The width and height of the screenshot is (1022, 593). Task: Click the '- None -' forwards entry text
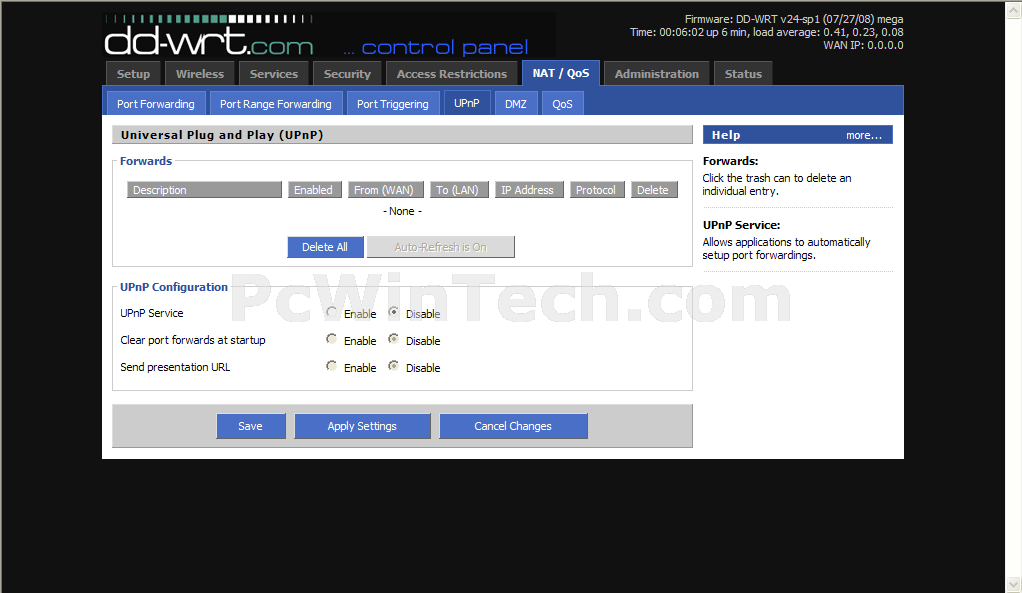click(x=402, y=211)
